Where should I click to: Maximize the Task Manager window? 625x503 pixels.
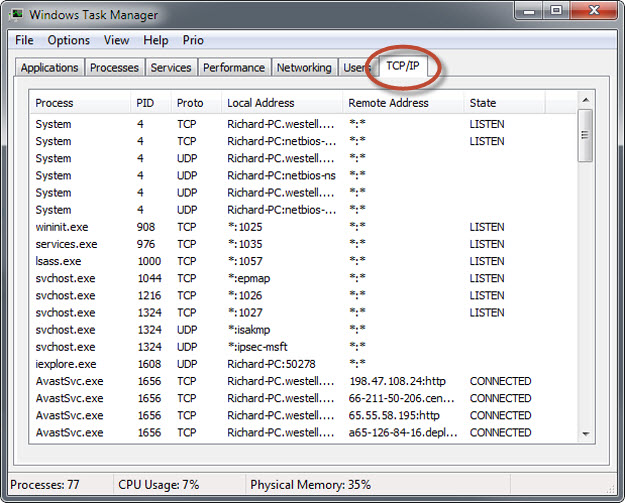[x=556, y=11]
